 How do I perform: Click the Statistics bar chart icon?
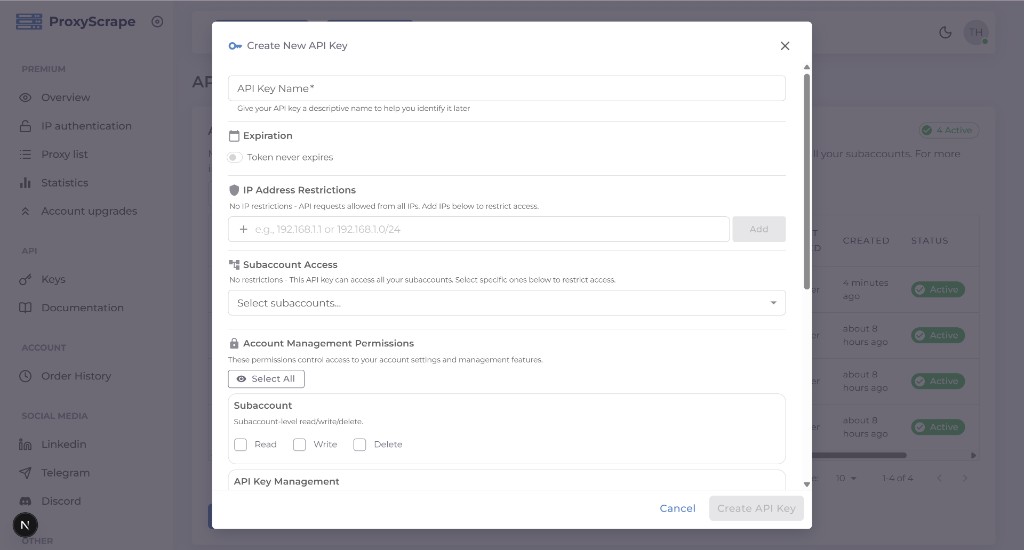tap(25, 183)
